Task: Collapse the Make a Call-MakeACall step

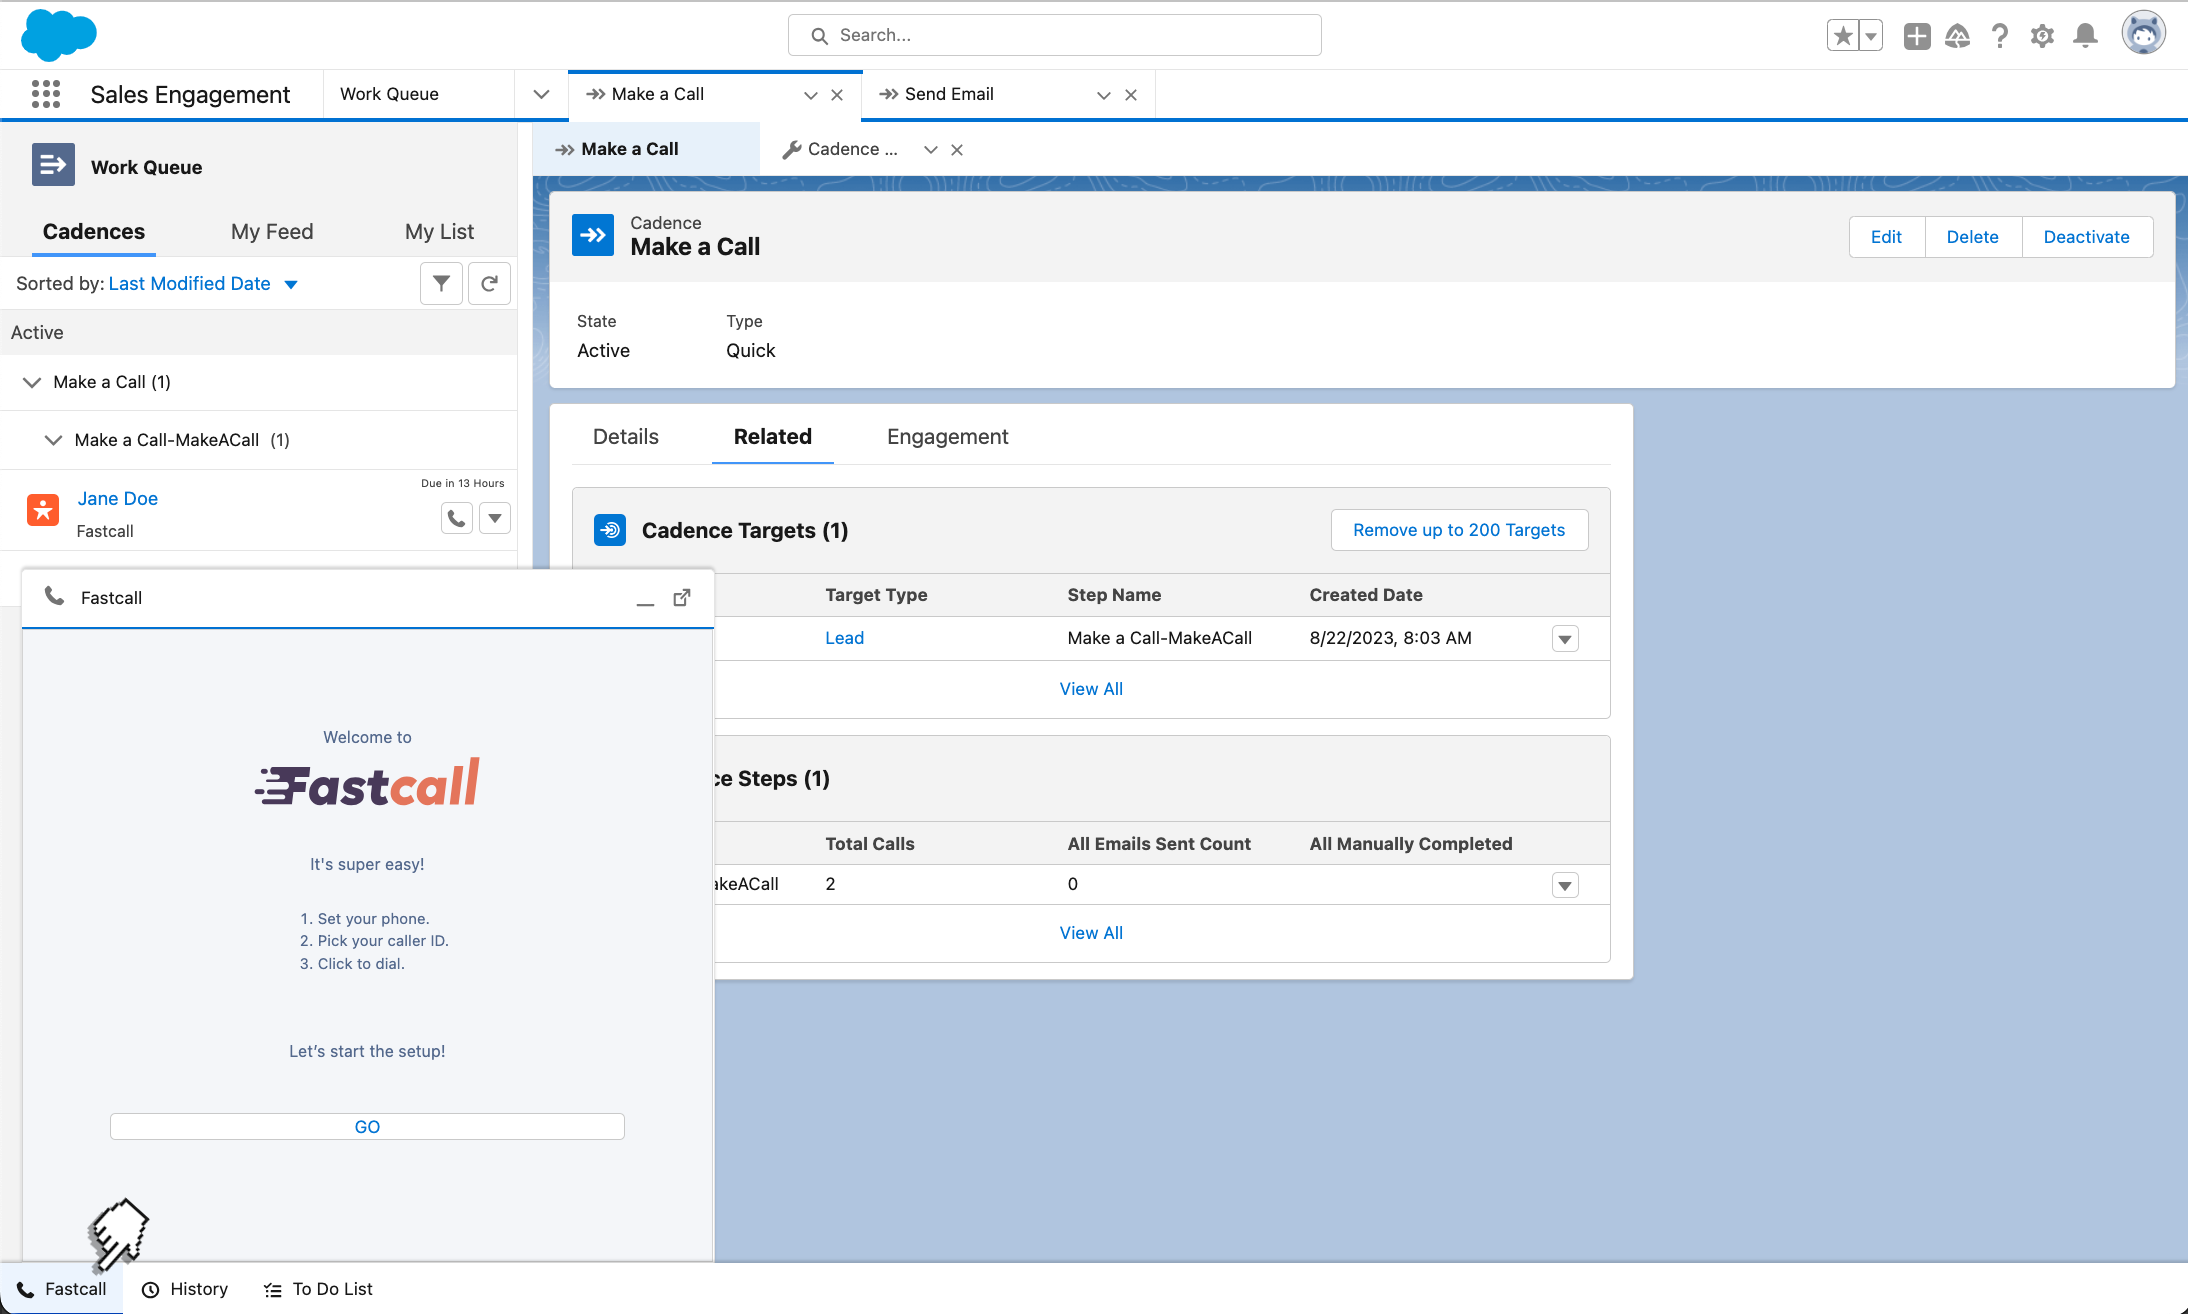Action: coord(53,440)
